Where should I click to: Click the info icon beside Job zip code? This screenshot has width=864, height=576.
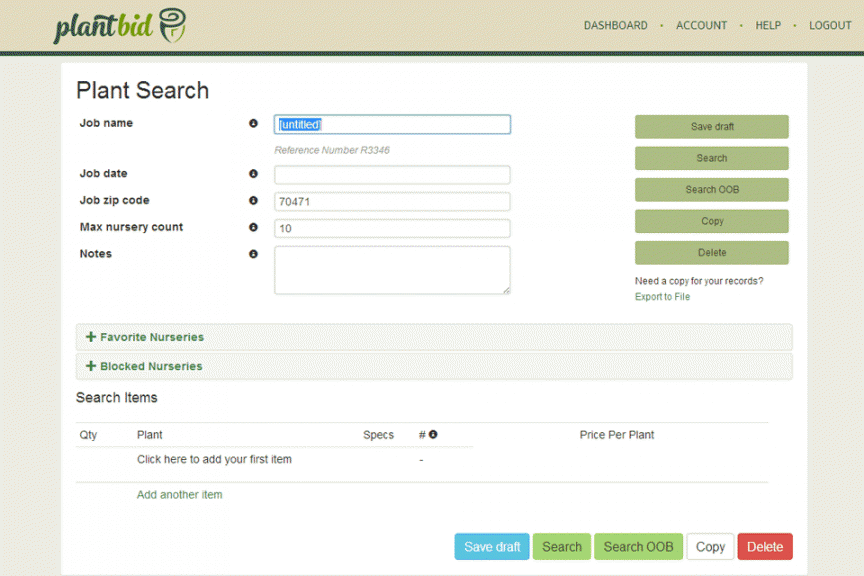point(253,200)
